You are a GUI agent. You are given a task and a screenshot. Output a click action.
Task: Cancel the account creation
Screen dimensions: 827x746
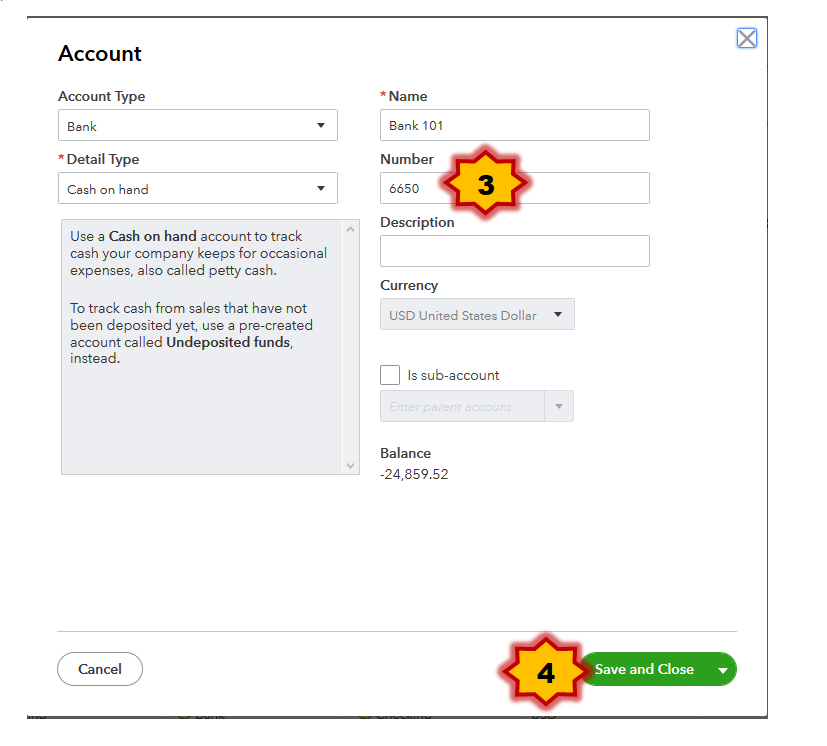pos(99,669)
